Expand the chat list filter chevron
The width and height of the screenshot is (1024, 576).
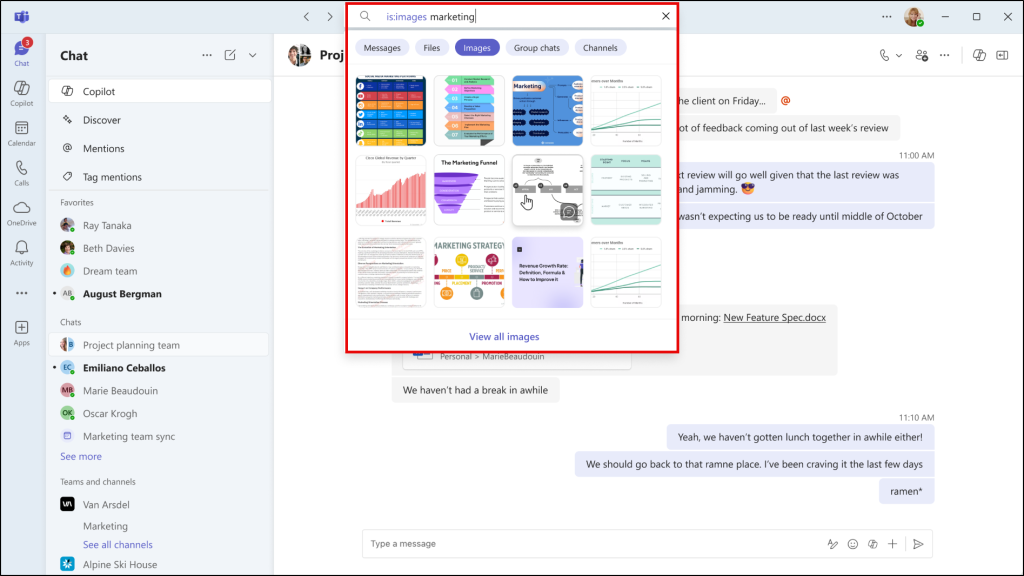(253, 56)
